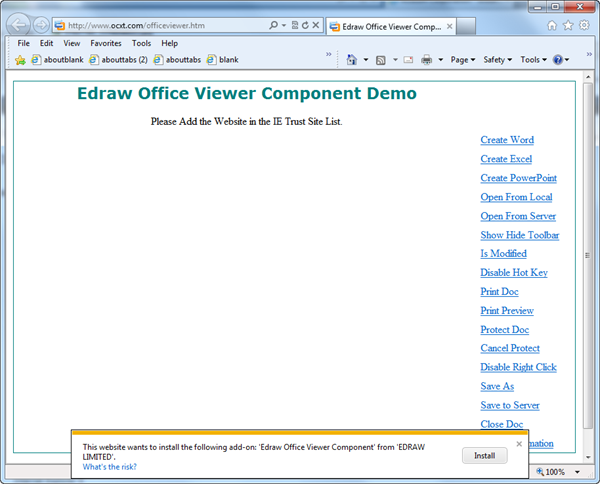Image resolution: width=600 pixels, height=484 pixels.
Task: Click the Create PowerPoint link
Action: (x=518, y=178)
